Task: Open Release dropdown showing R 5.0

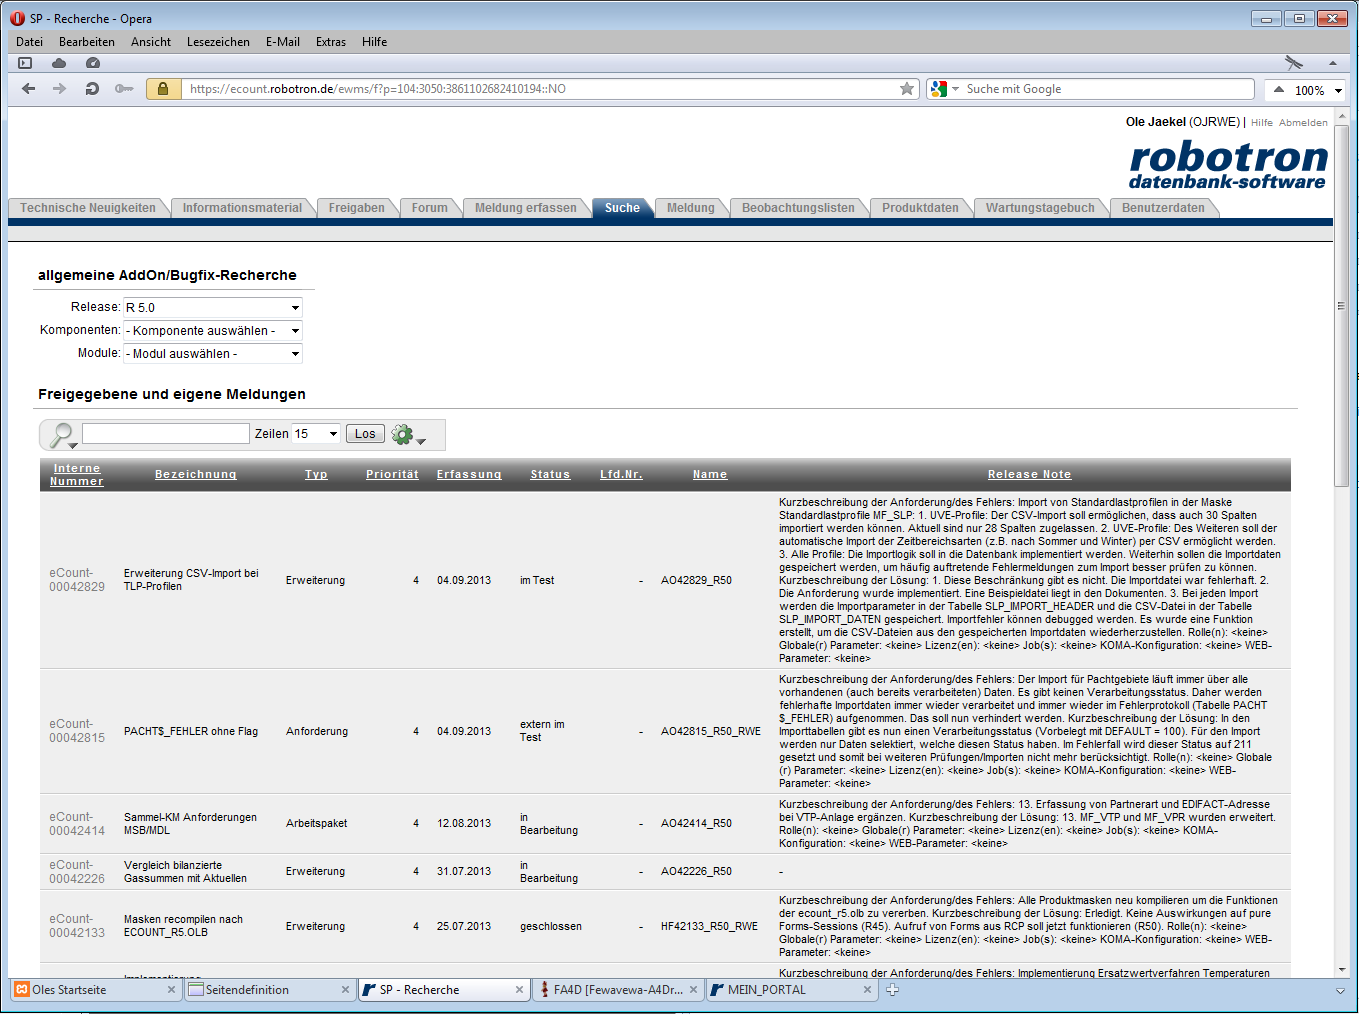Action: [x=212, y=307]
